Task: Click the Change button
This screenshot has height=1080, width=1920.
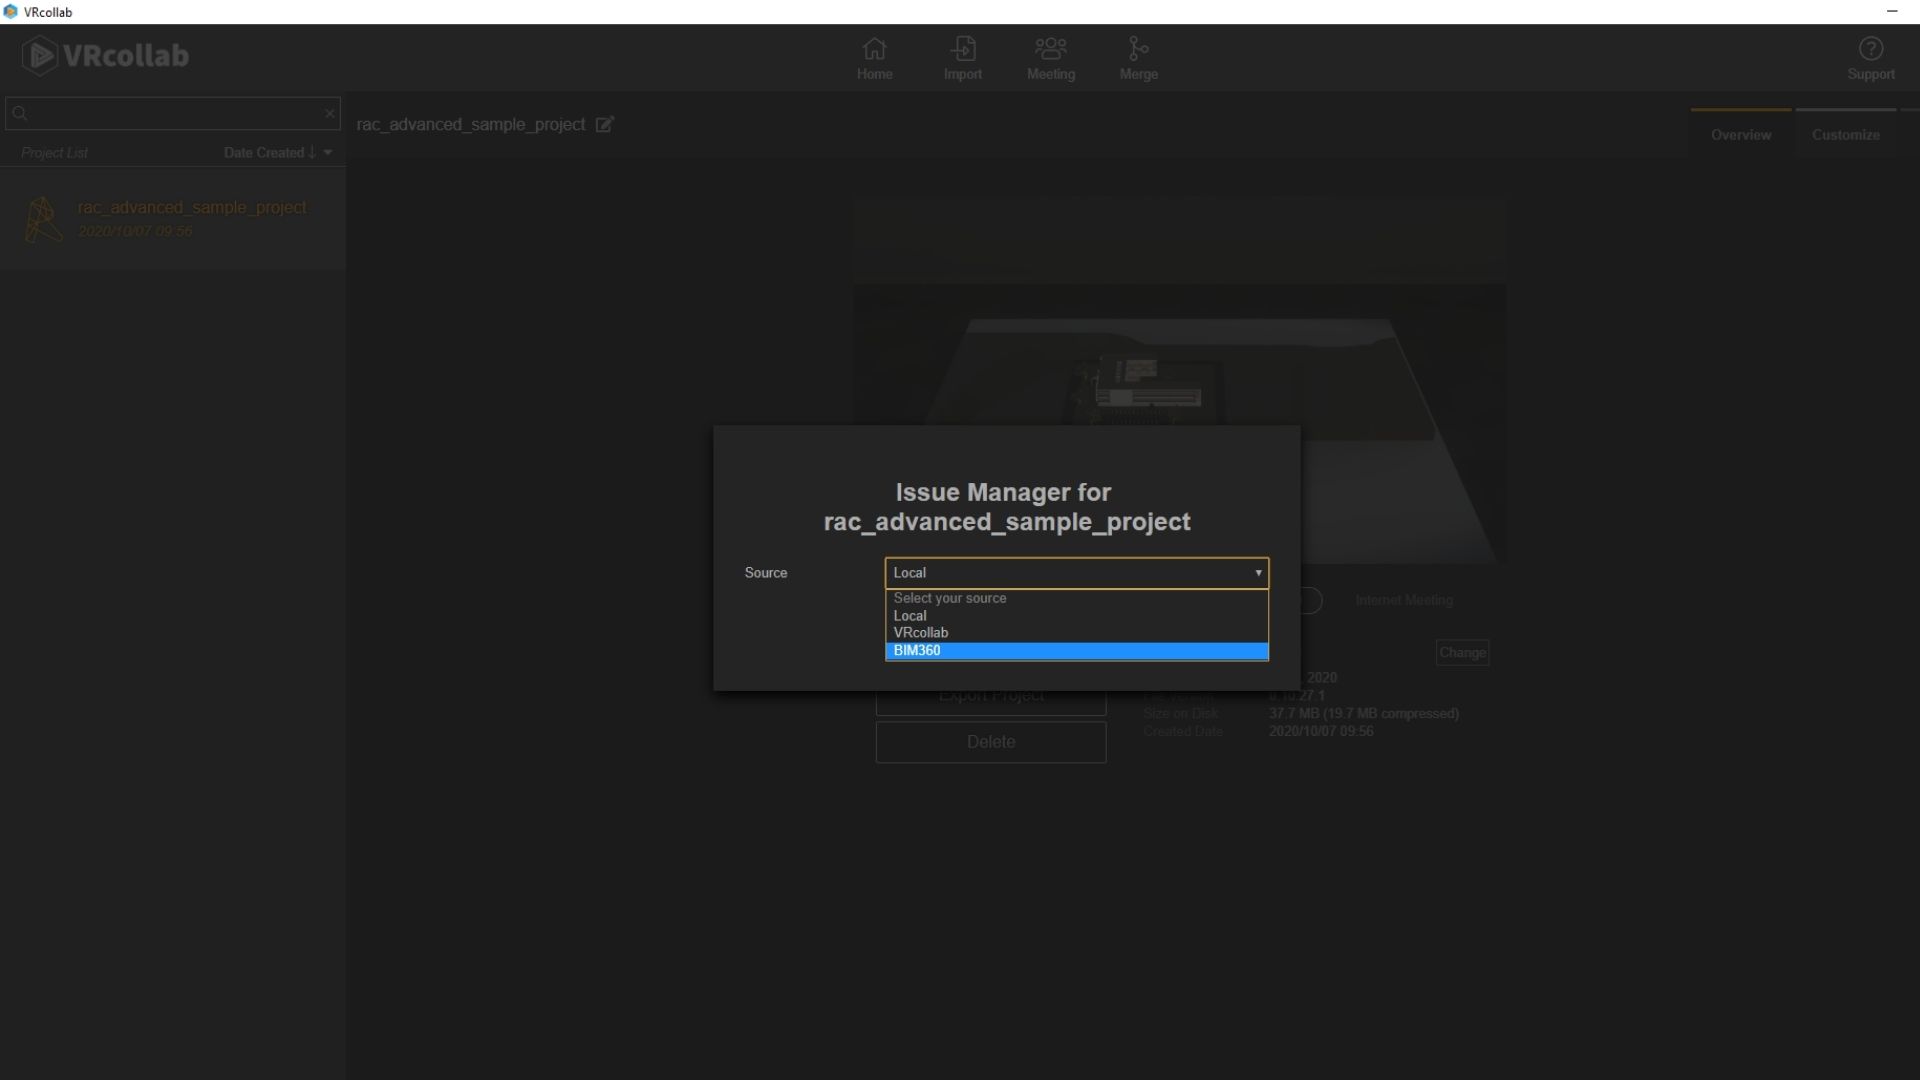Action: coord(1462,653)
